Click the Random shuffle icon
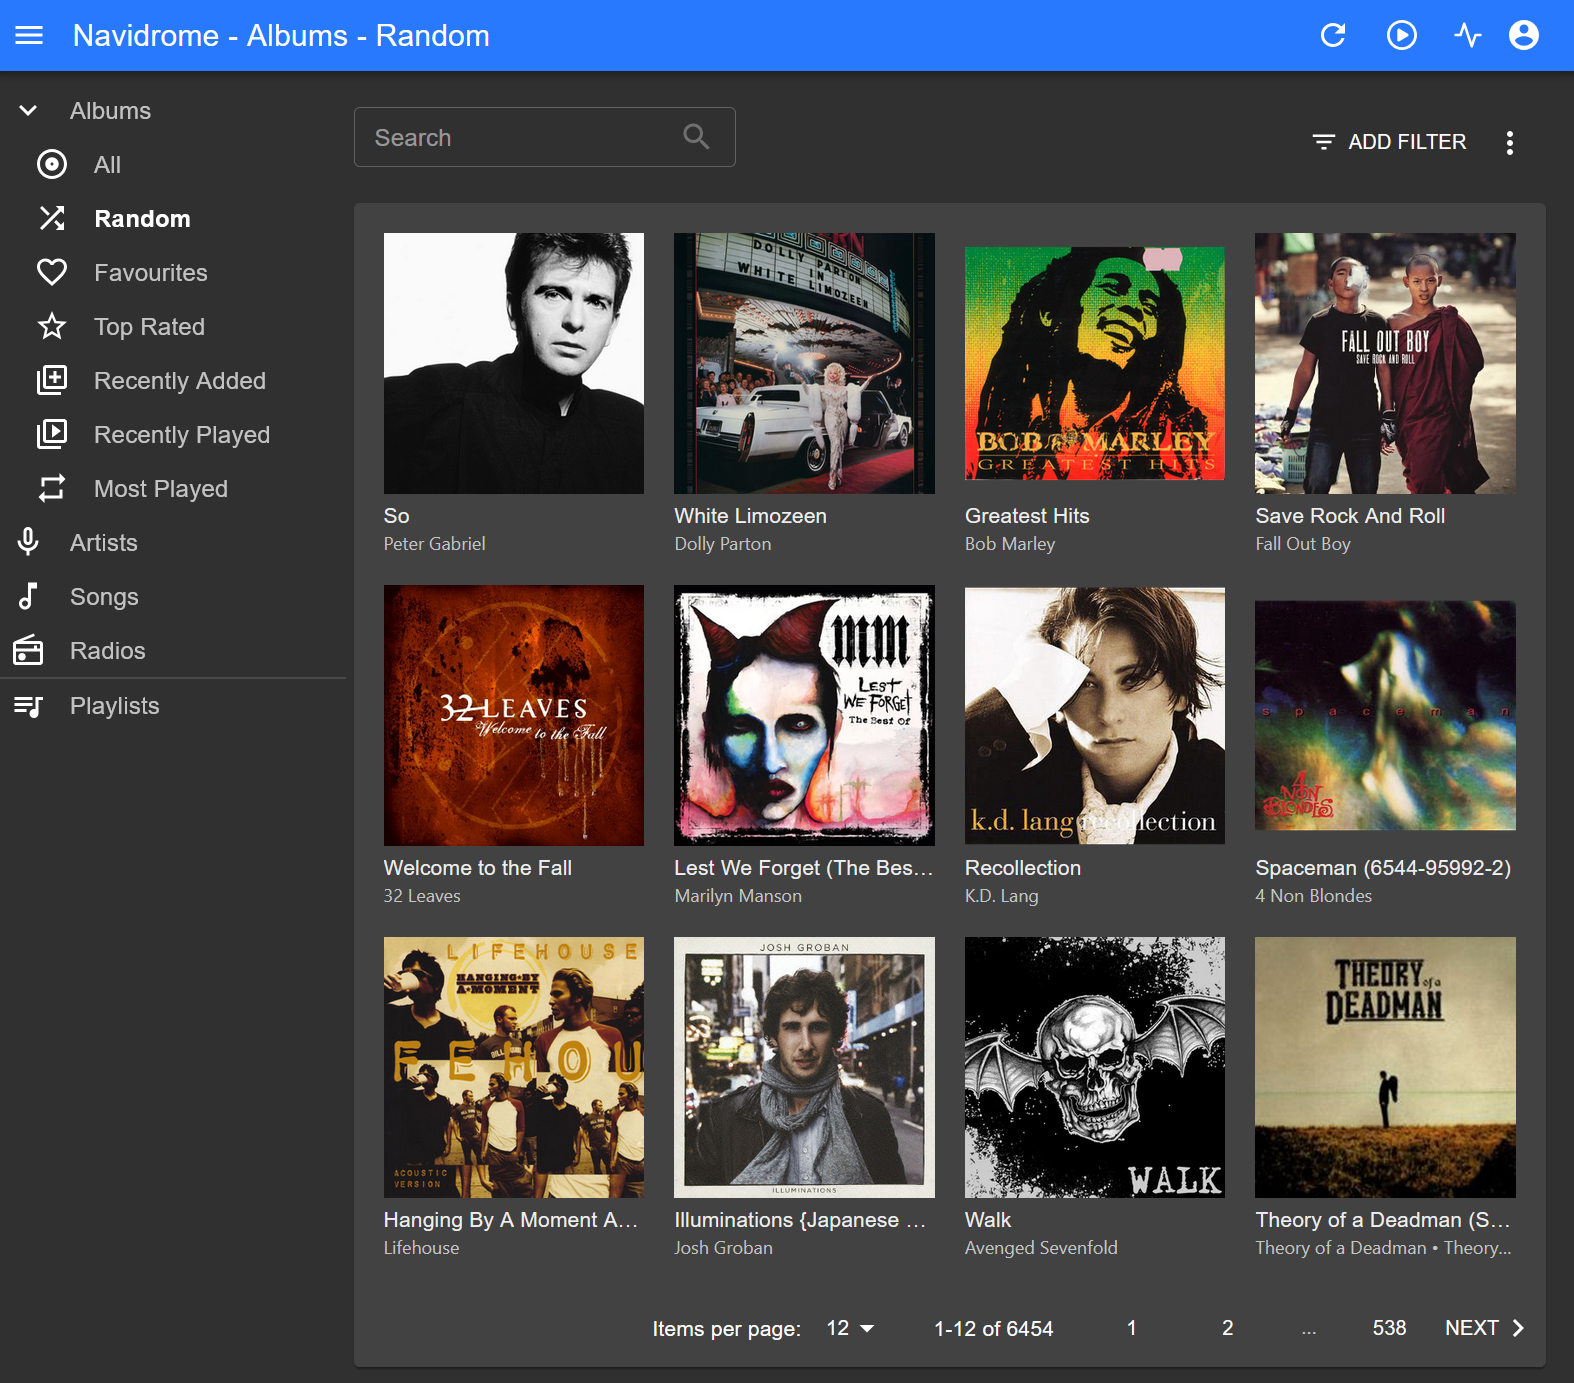Image resolution: width=1574 pixels, height=1383 pixels. click(x=52, y=218)
